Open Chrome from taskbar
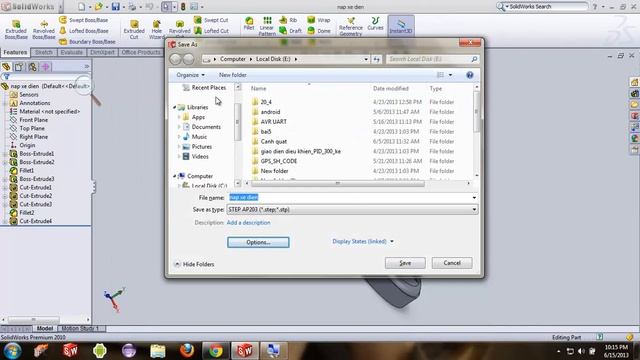Image resolution: width=640 pixels, height=360 pixels. coord(216,351)
